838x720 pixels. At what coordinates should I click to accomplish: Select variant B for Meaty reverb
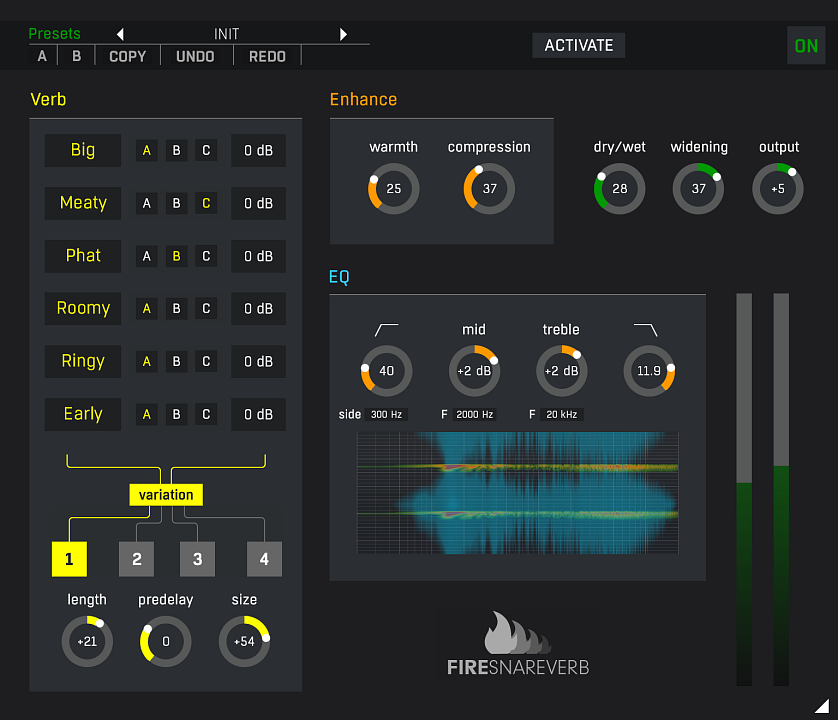coord(176,204)
